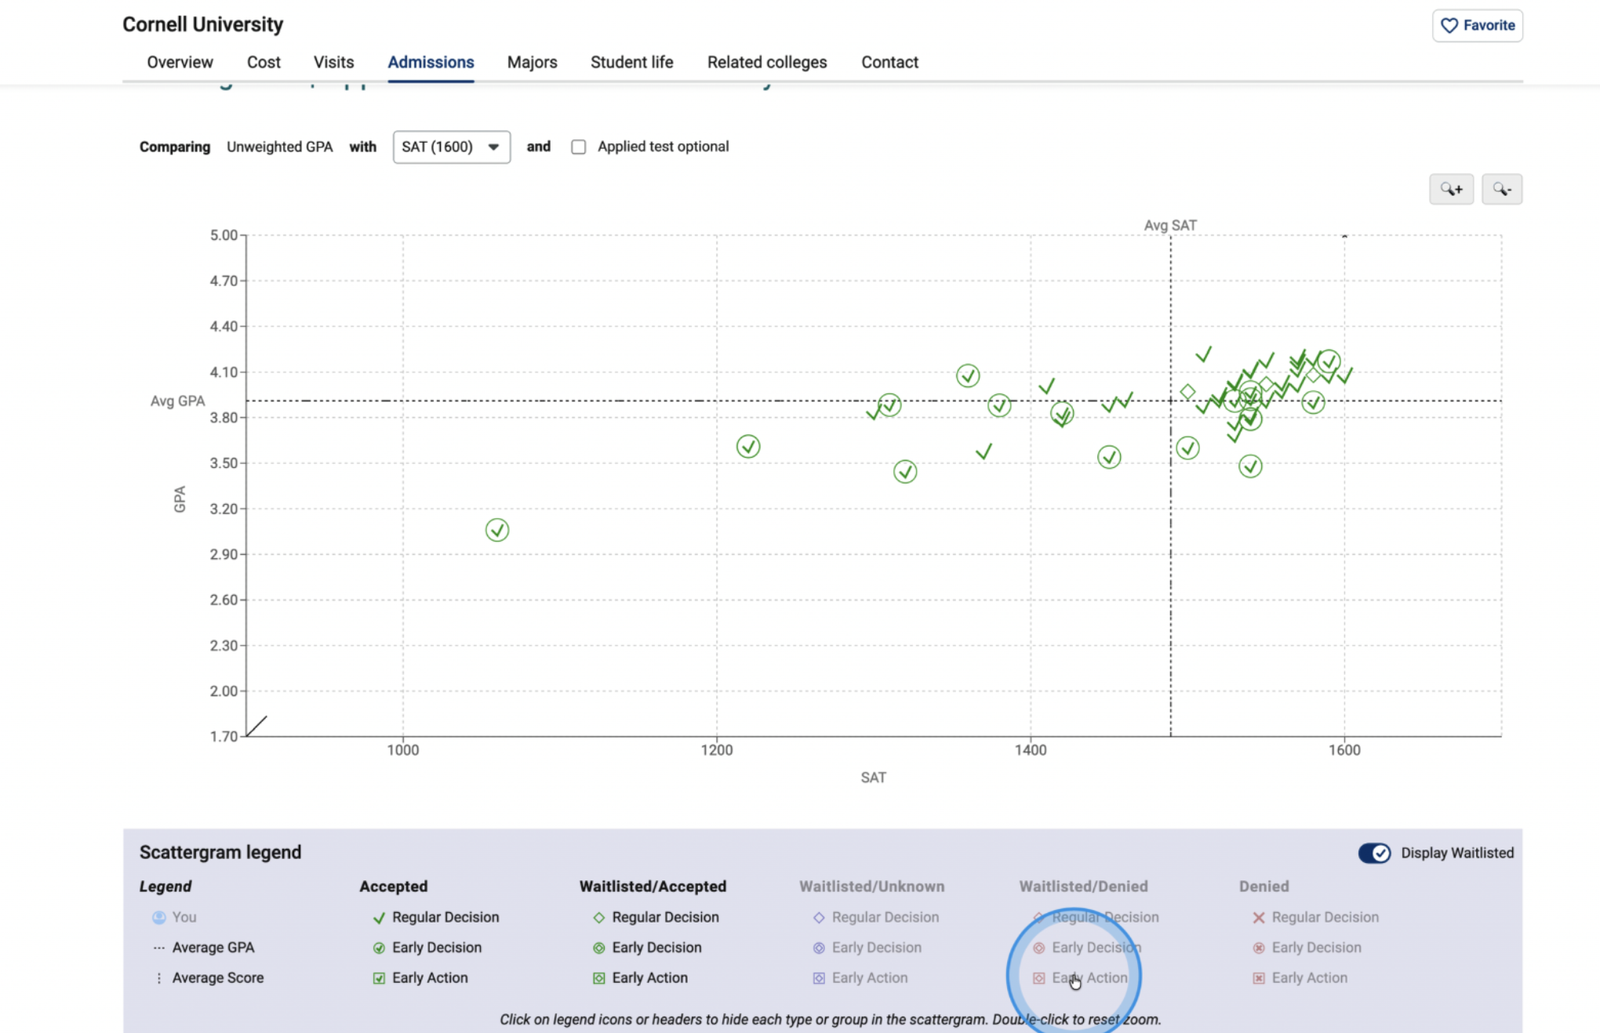The width and height of the screenshot is (1600, 1033).
Task: Toggle the Display Waitlisted switch
Action: point(1374,853)
